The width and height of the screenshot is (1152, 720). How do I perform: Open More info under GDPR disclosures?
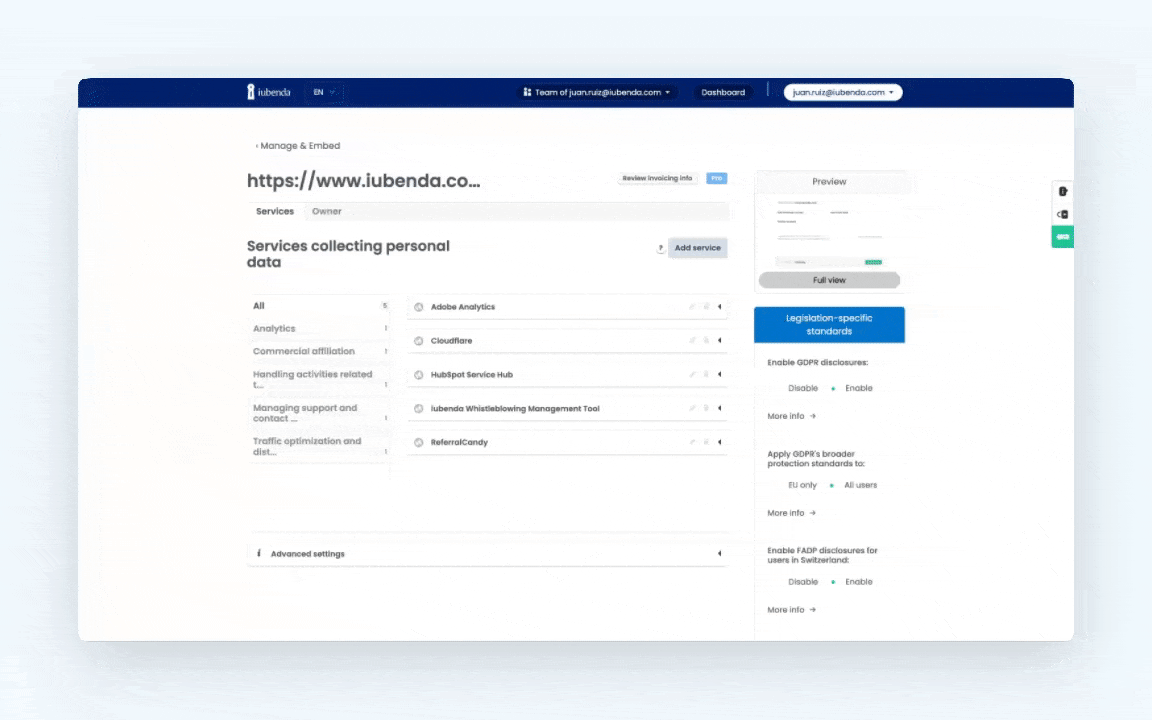791,416
